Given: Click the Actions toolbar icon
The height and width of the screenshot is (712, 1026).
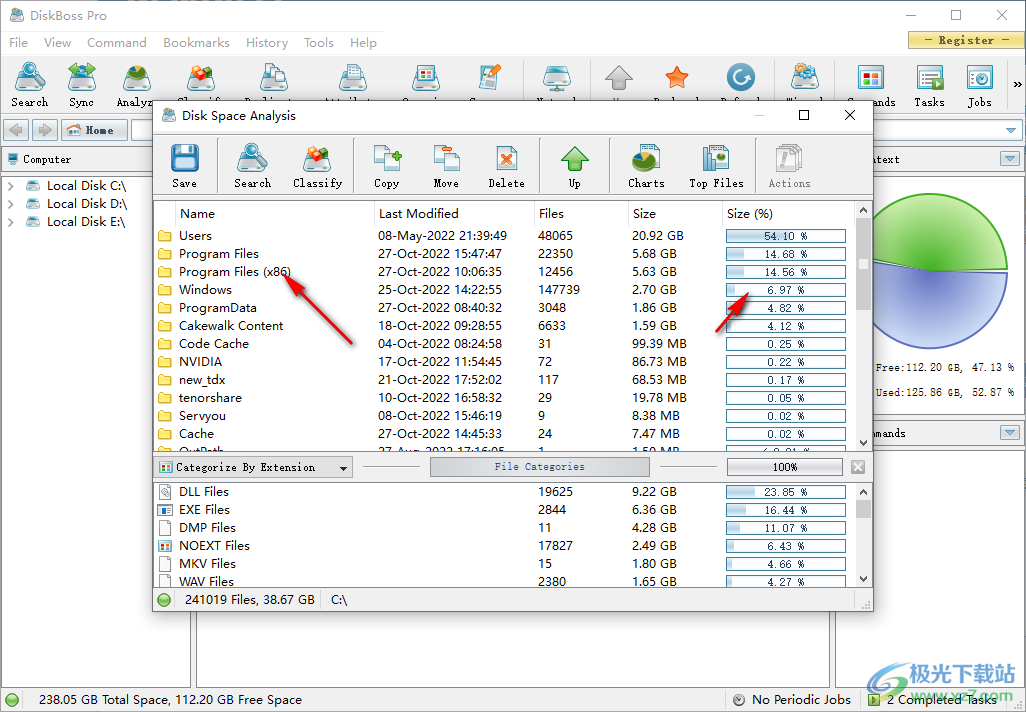Looking at the screenshot, I should (789, 166).
